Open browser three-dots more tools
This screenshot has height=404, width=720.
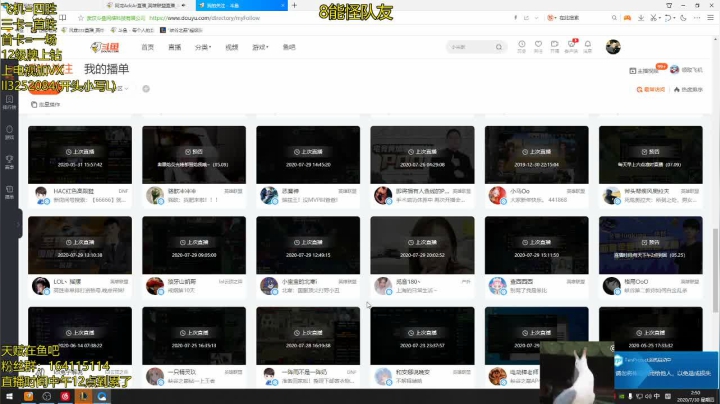pos(697,18)
